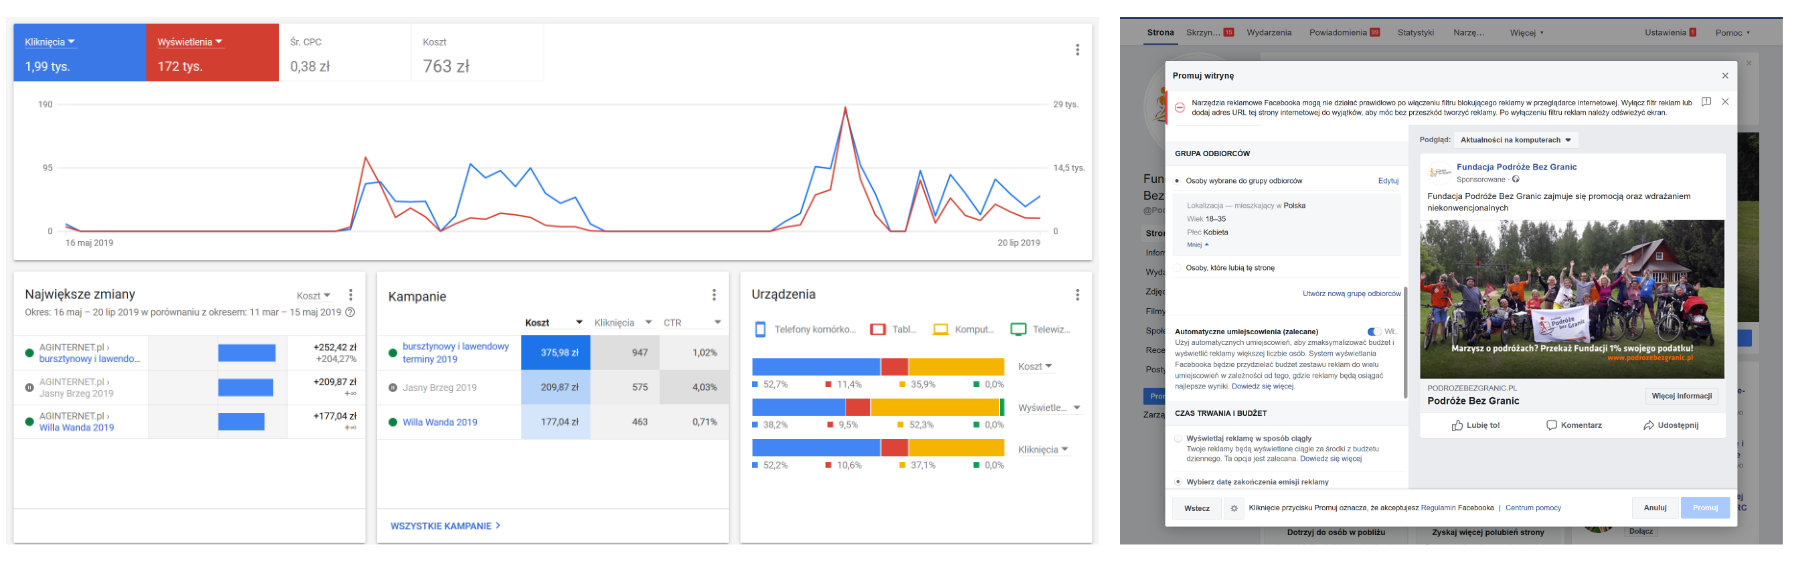Open the three-dot menu on the Kampanie card
This screenshot has width=1793, height=577.
pos(713,295)
